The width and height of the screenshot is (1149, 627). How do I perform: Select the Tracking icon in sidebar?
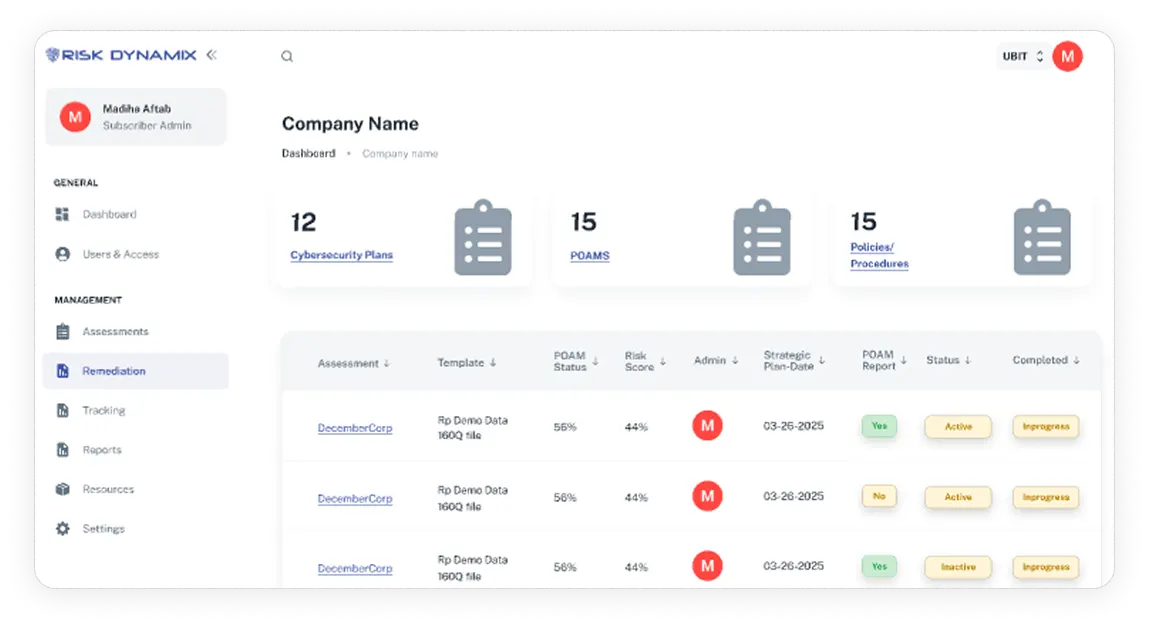pos(62,410)
